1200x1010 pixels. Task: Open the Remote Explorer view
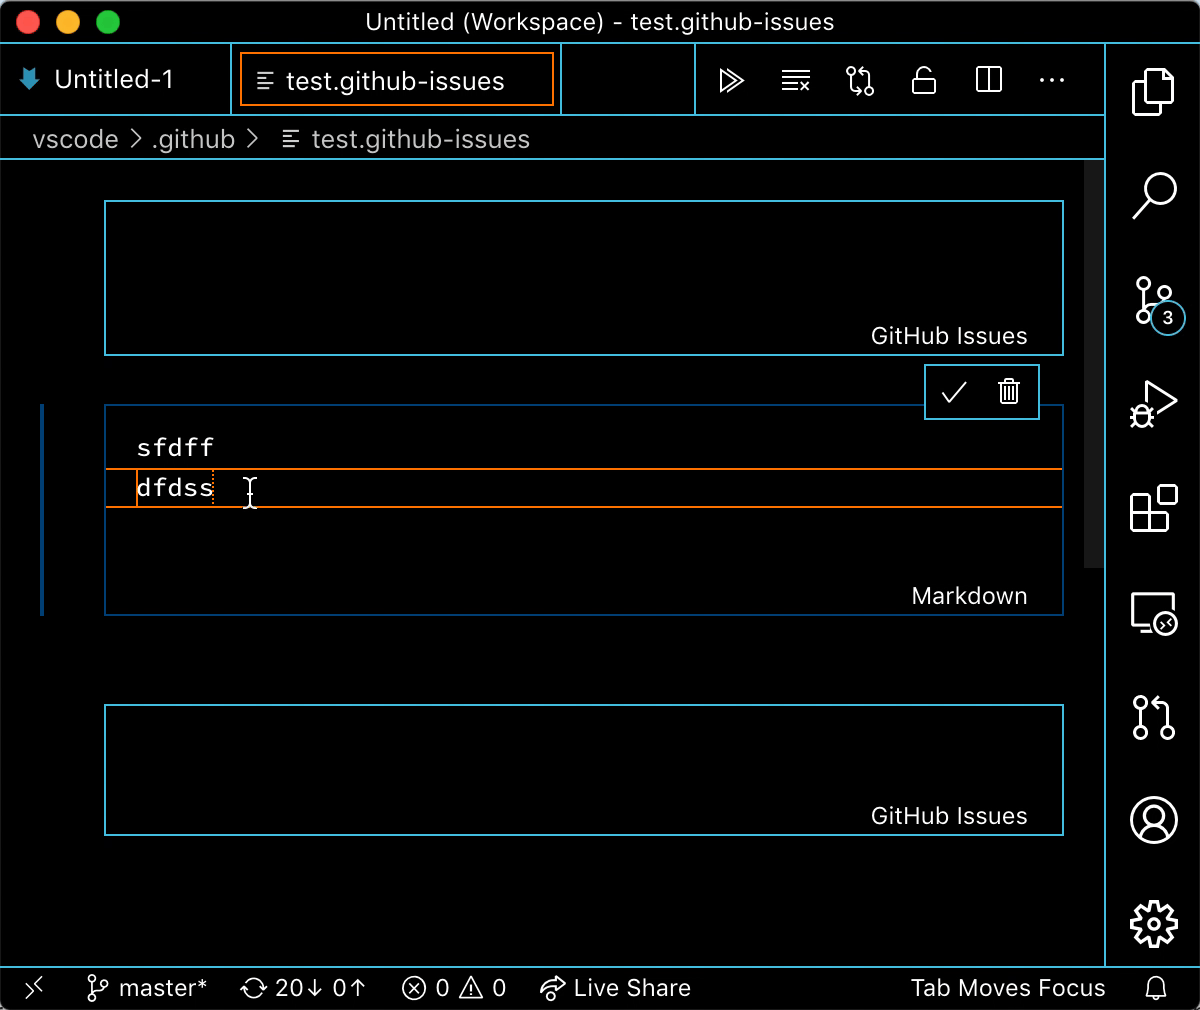(x=1153, y=612)
